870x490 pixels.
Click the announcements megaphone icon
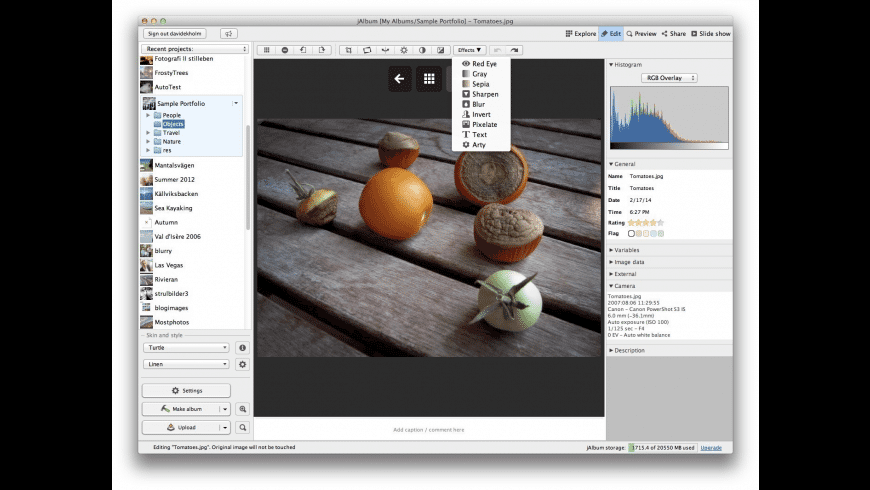click(229, 33)
